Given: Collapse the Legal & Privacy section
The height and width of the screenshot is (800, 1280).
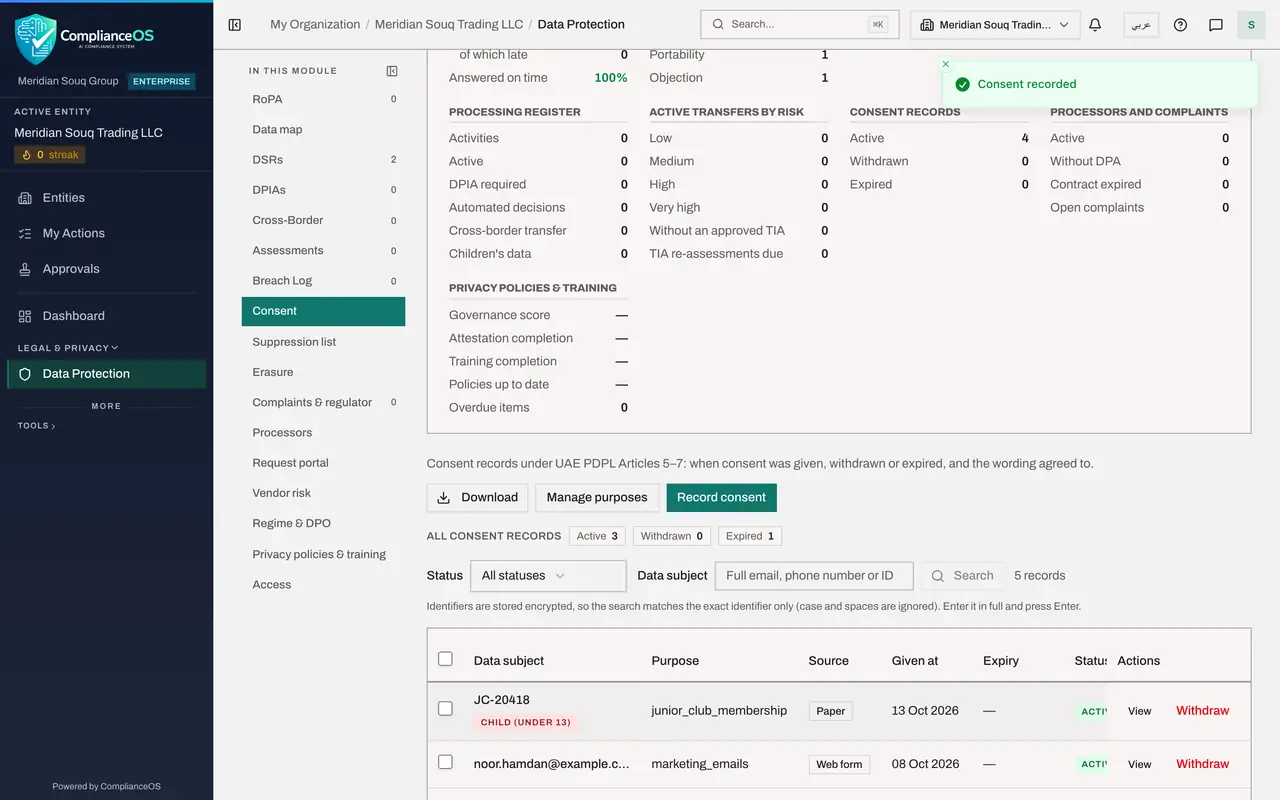Looking at the screenshot, I should coord(68,348).
